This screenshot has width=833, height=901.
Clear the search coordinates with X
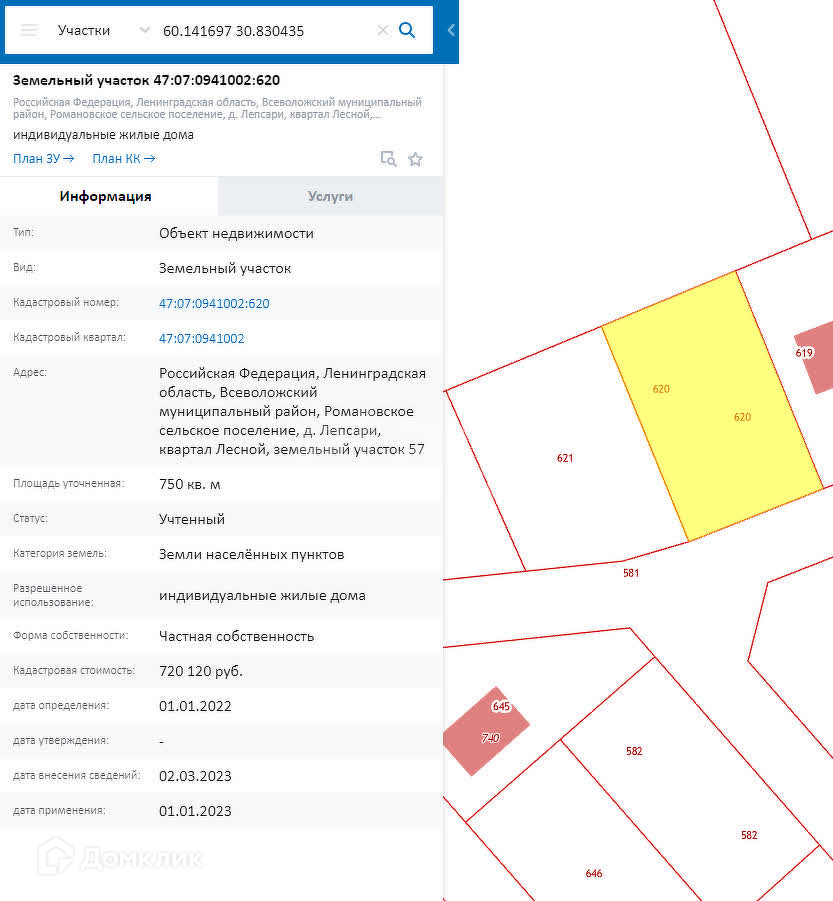(x=382, y=30)
